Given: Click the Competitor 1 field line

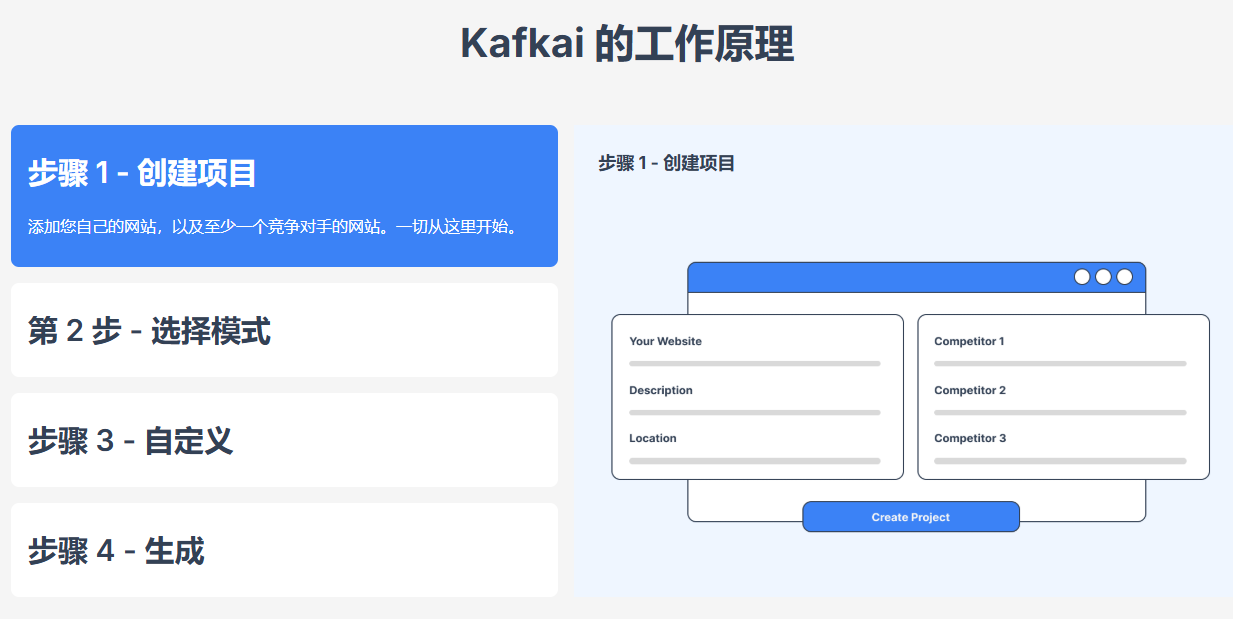Looking at the screenshot, I should [x=1060, y=364].
